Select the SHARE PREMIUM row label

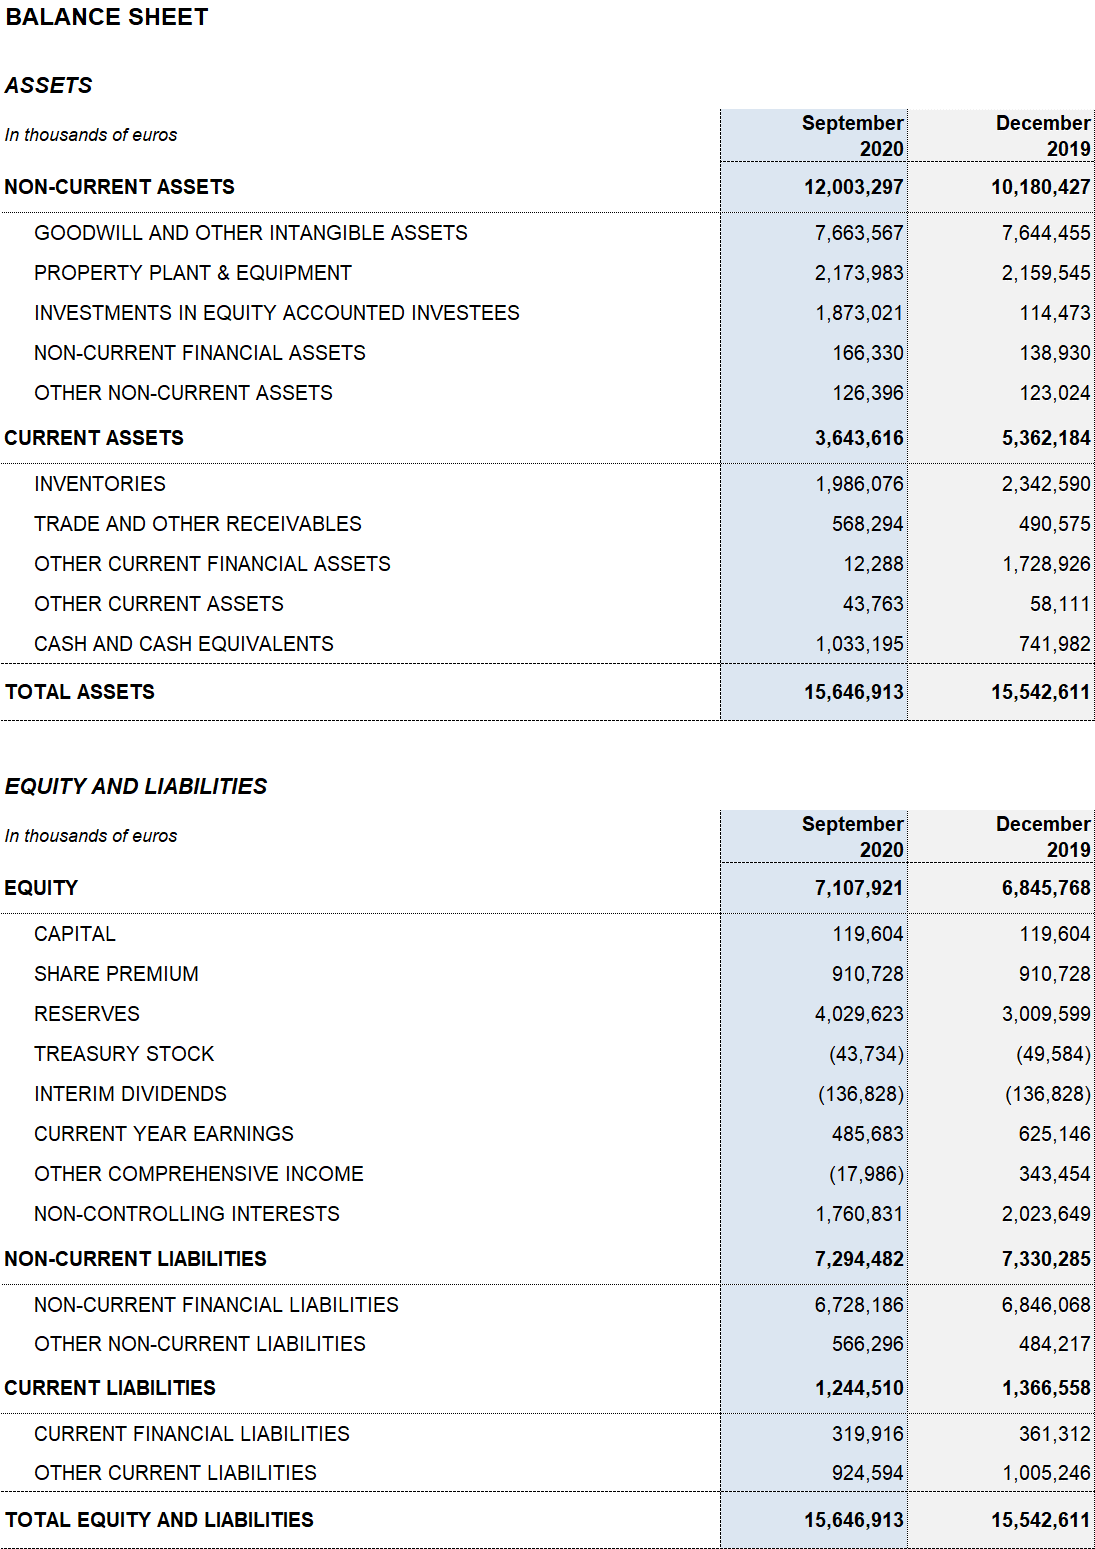(116, 974)
